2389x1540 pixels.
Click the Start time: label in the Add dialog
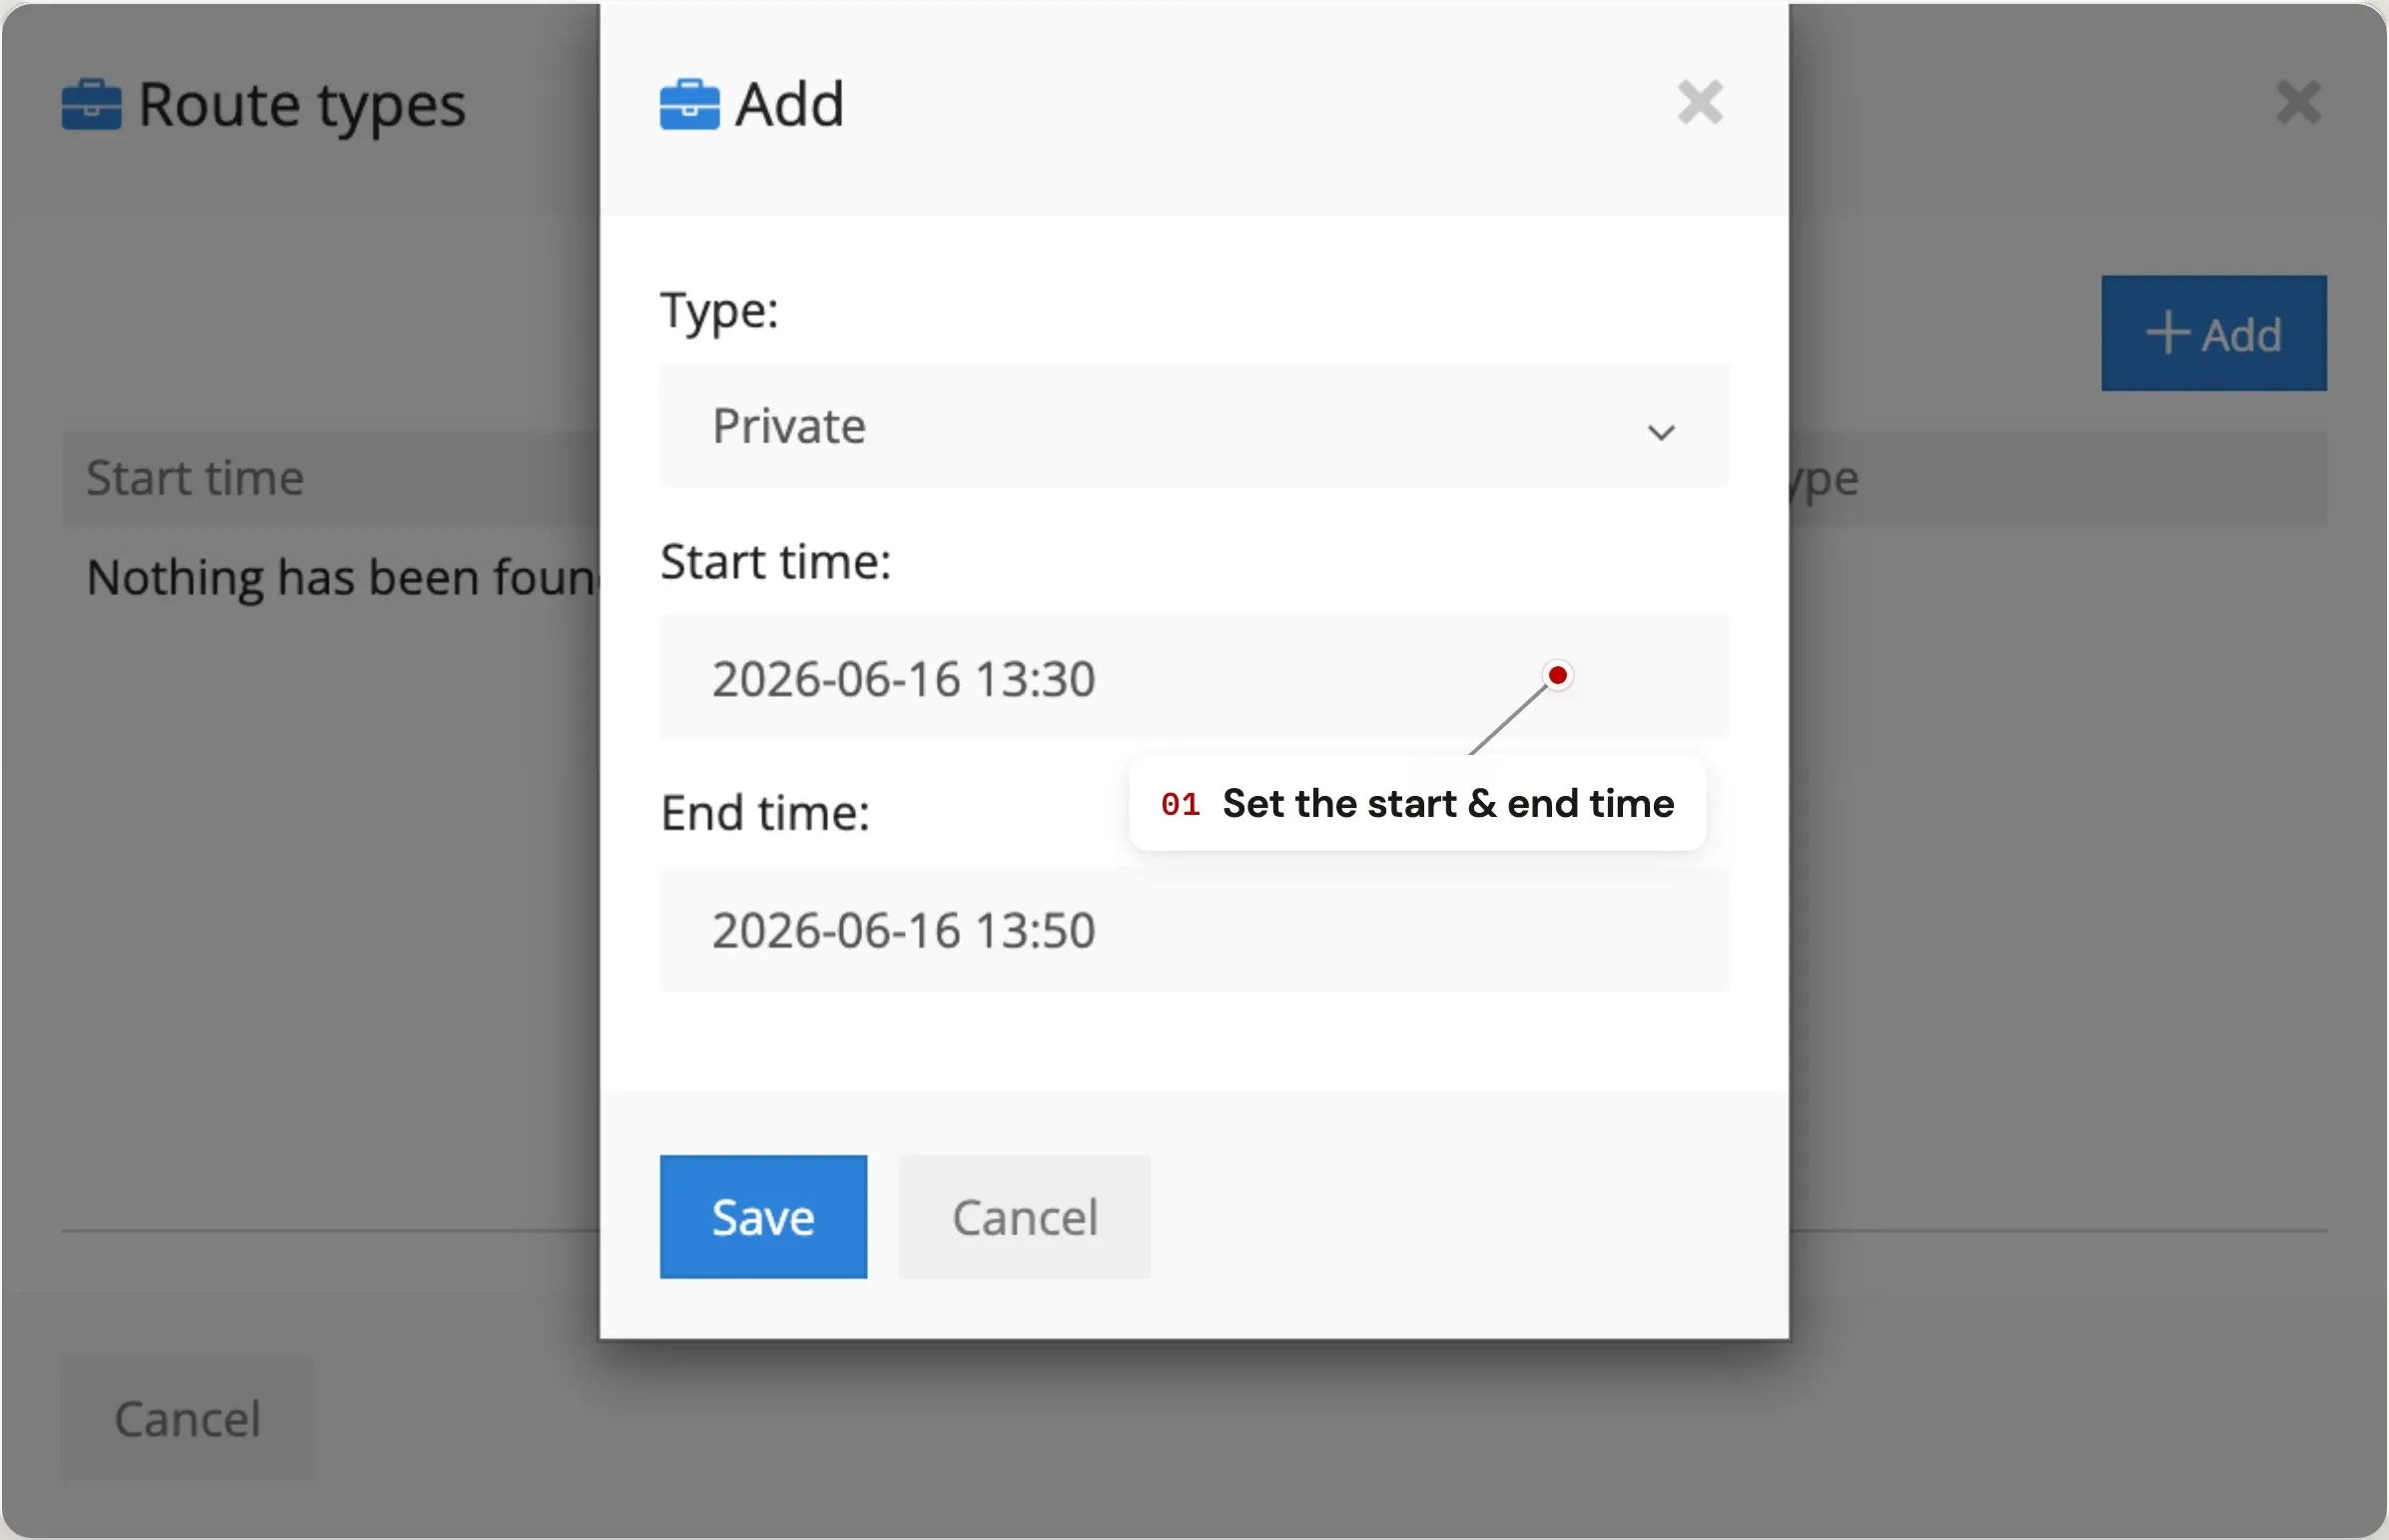click(x=775, y=561)
